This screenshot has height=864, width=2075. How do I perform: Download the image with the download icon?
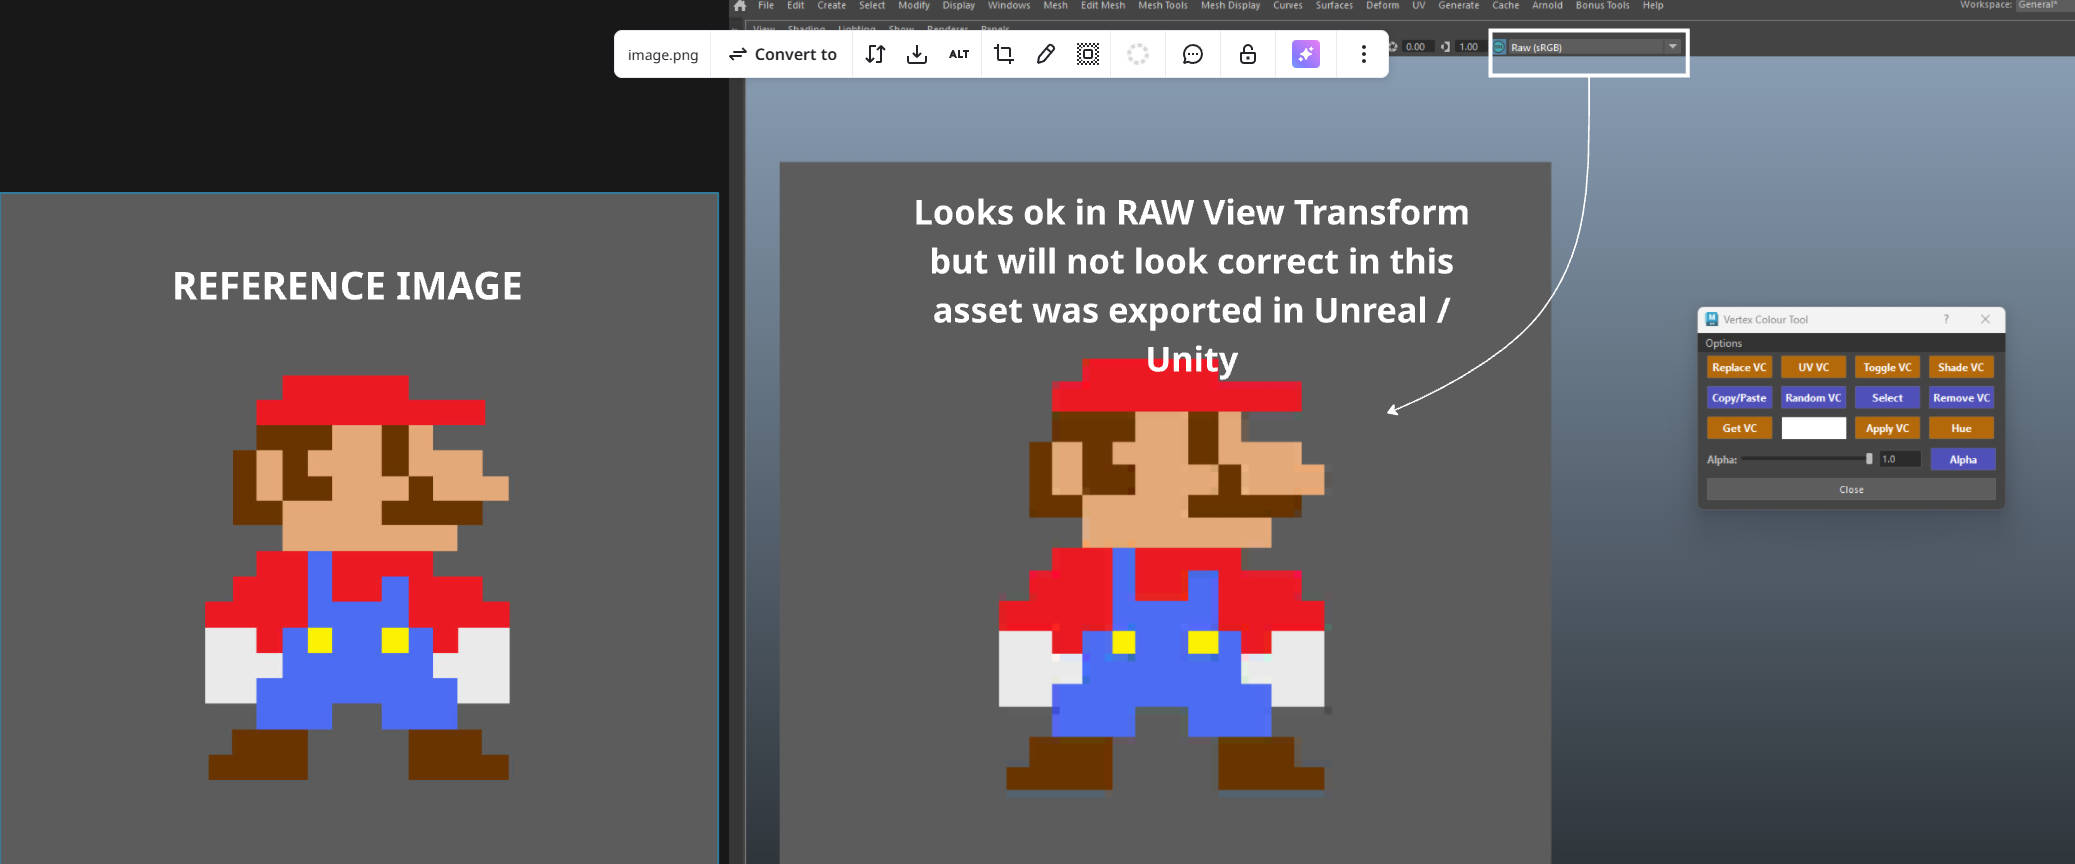tap(917, 54)
